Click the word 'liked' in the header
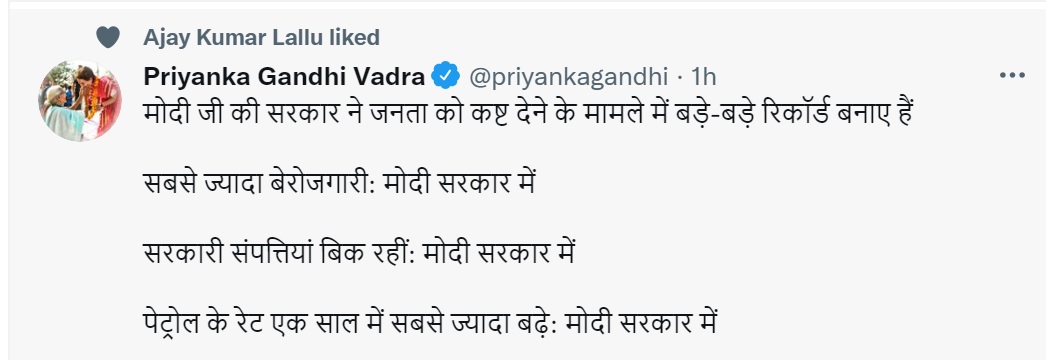 (354, 37)
